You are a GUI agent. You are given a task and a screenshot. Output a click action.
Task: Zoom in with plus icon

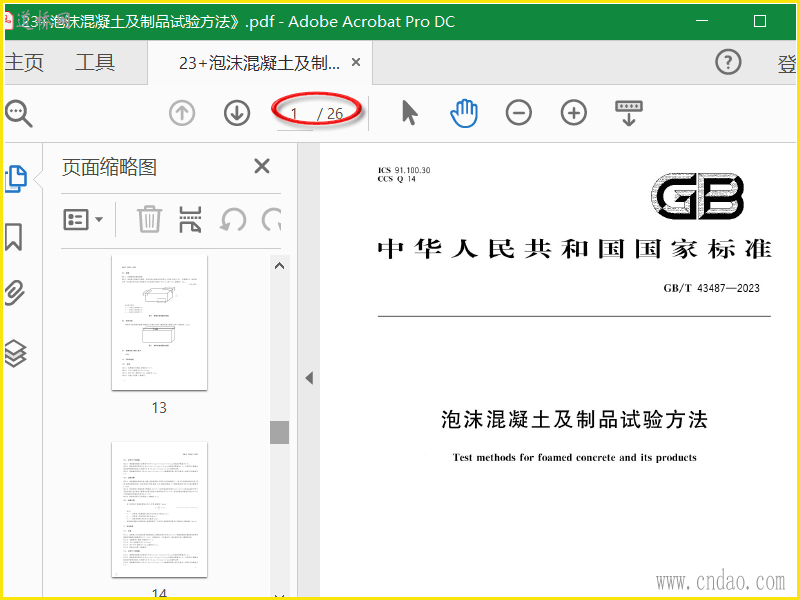click(574, 113)
